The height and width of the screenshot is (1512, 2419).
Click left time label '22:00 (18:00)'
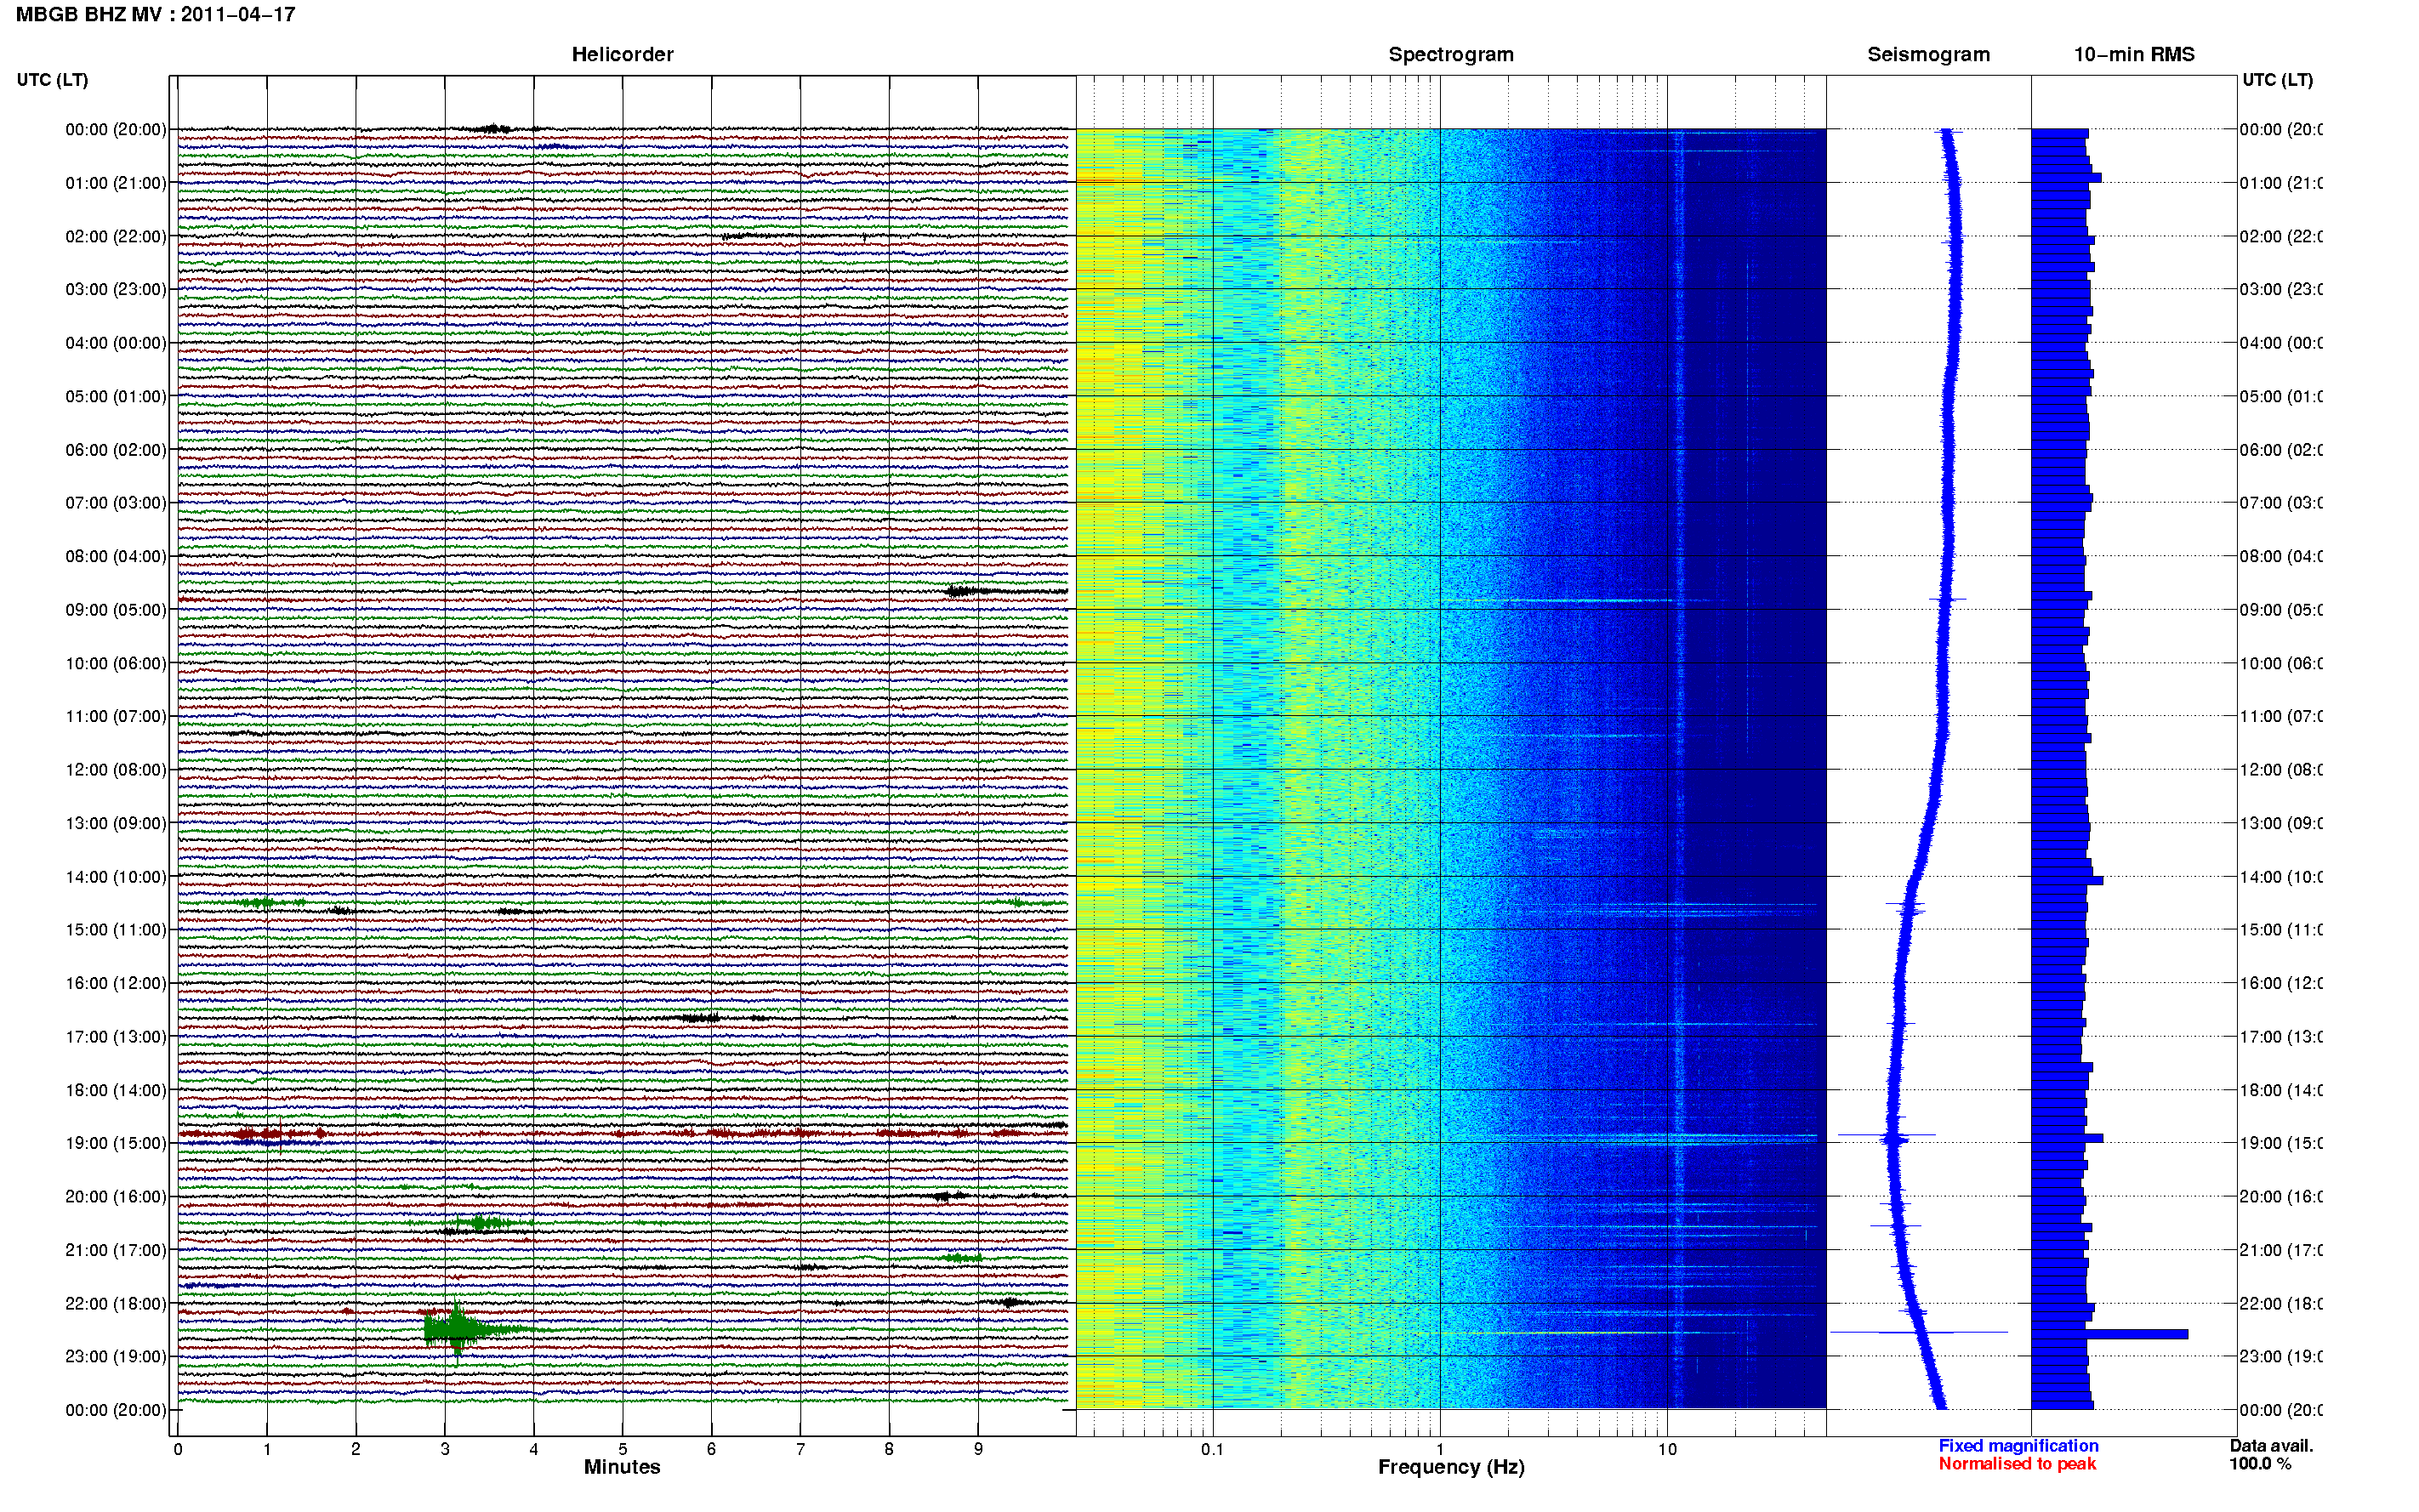point(116,1304)
